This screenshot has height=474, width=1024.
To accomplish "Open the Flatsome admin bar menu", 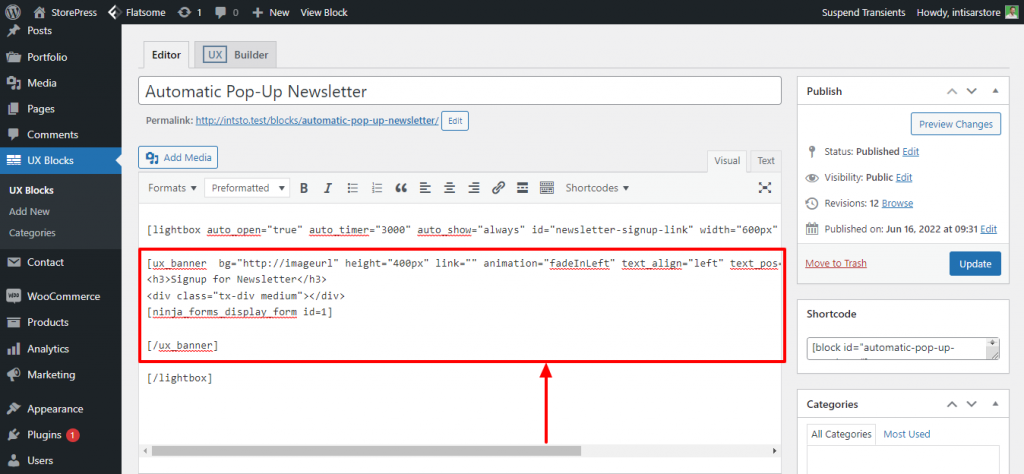I will [136, 12].
